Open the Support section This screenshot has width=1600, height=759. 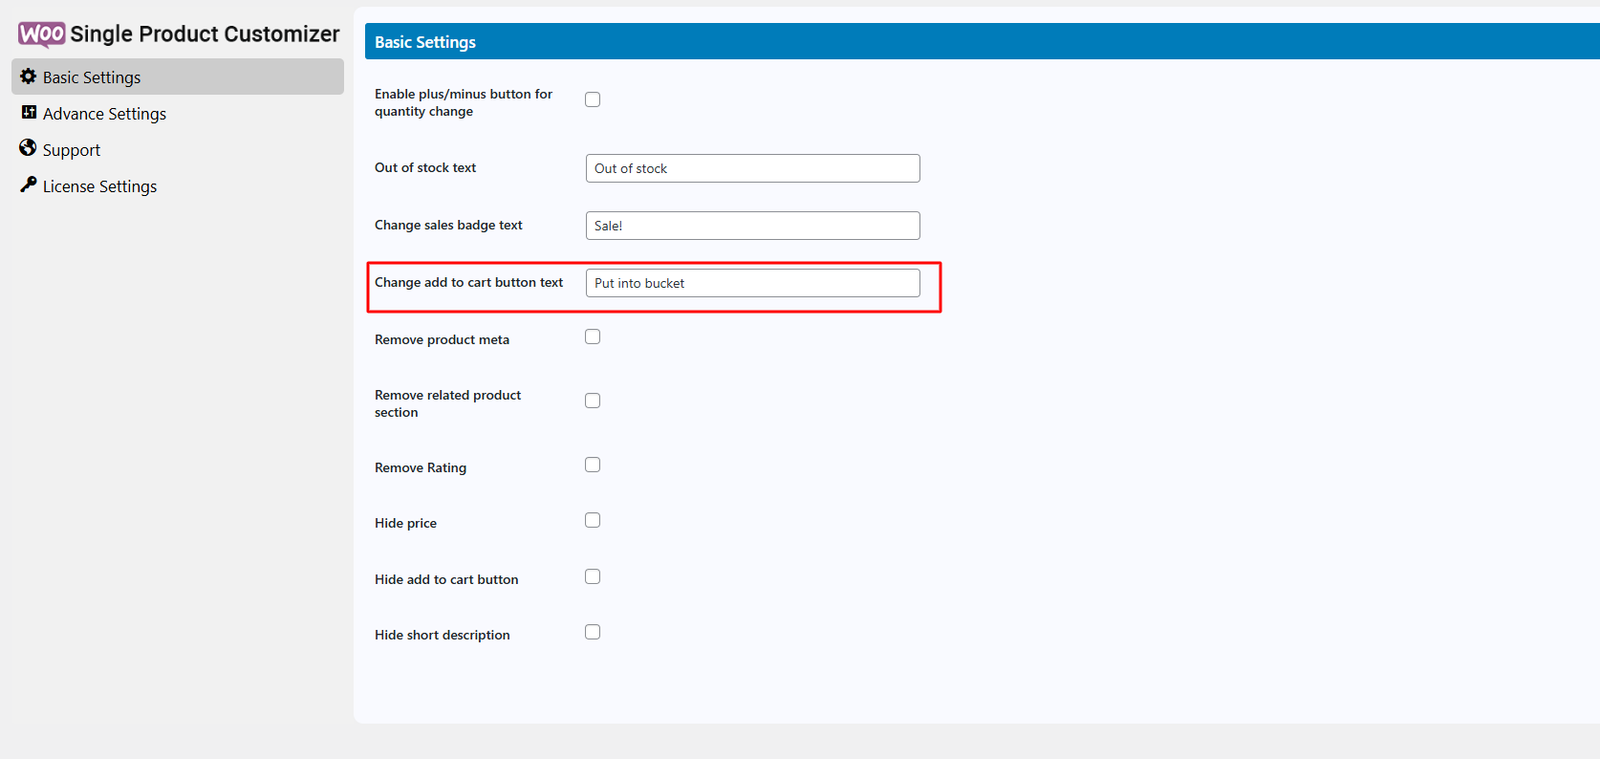[71, 150]
